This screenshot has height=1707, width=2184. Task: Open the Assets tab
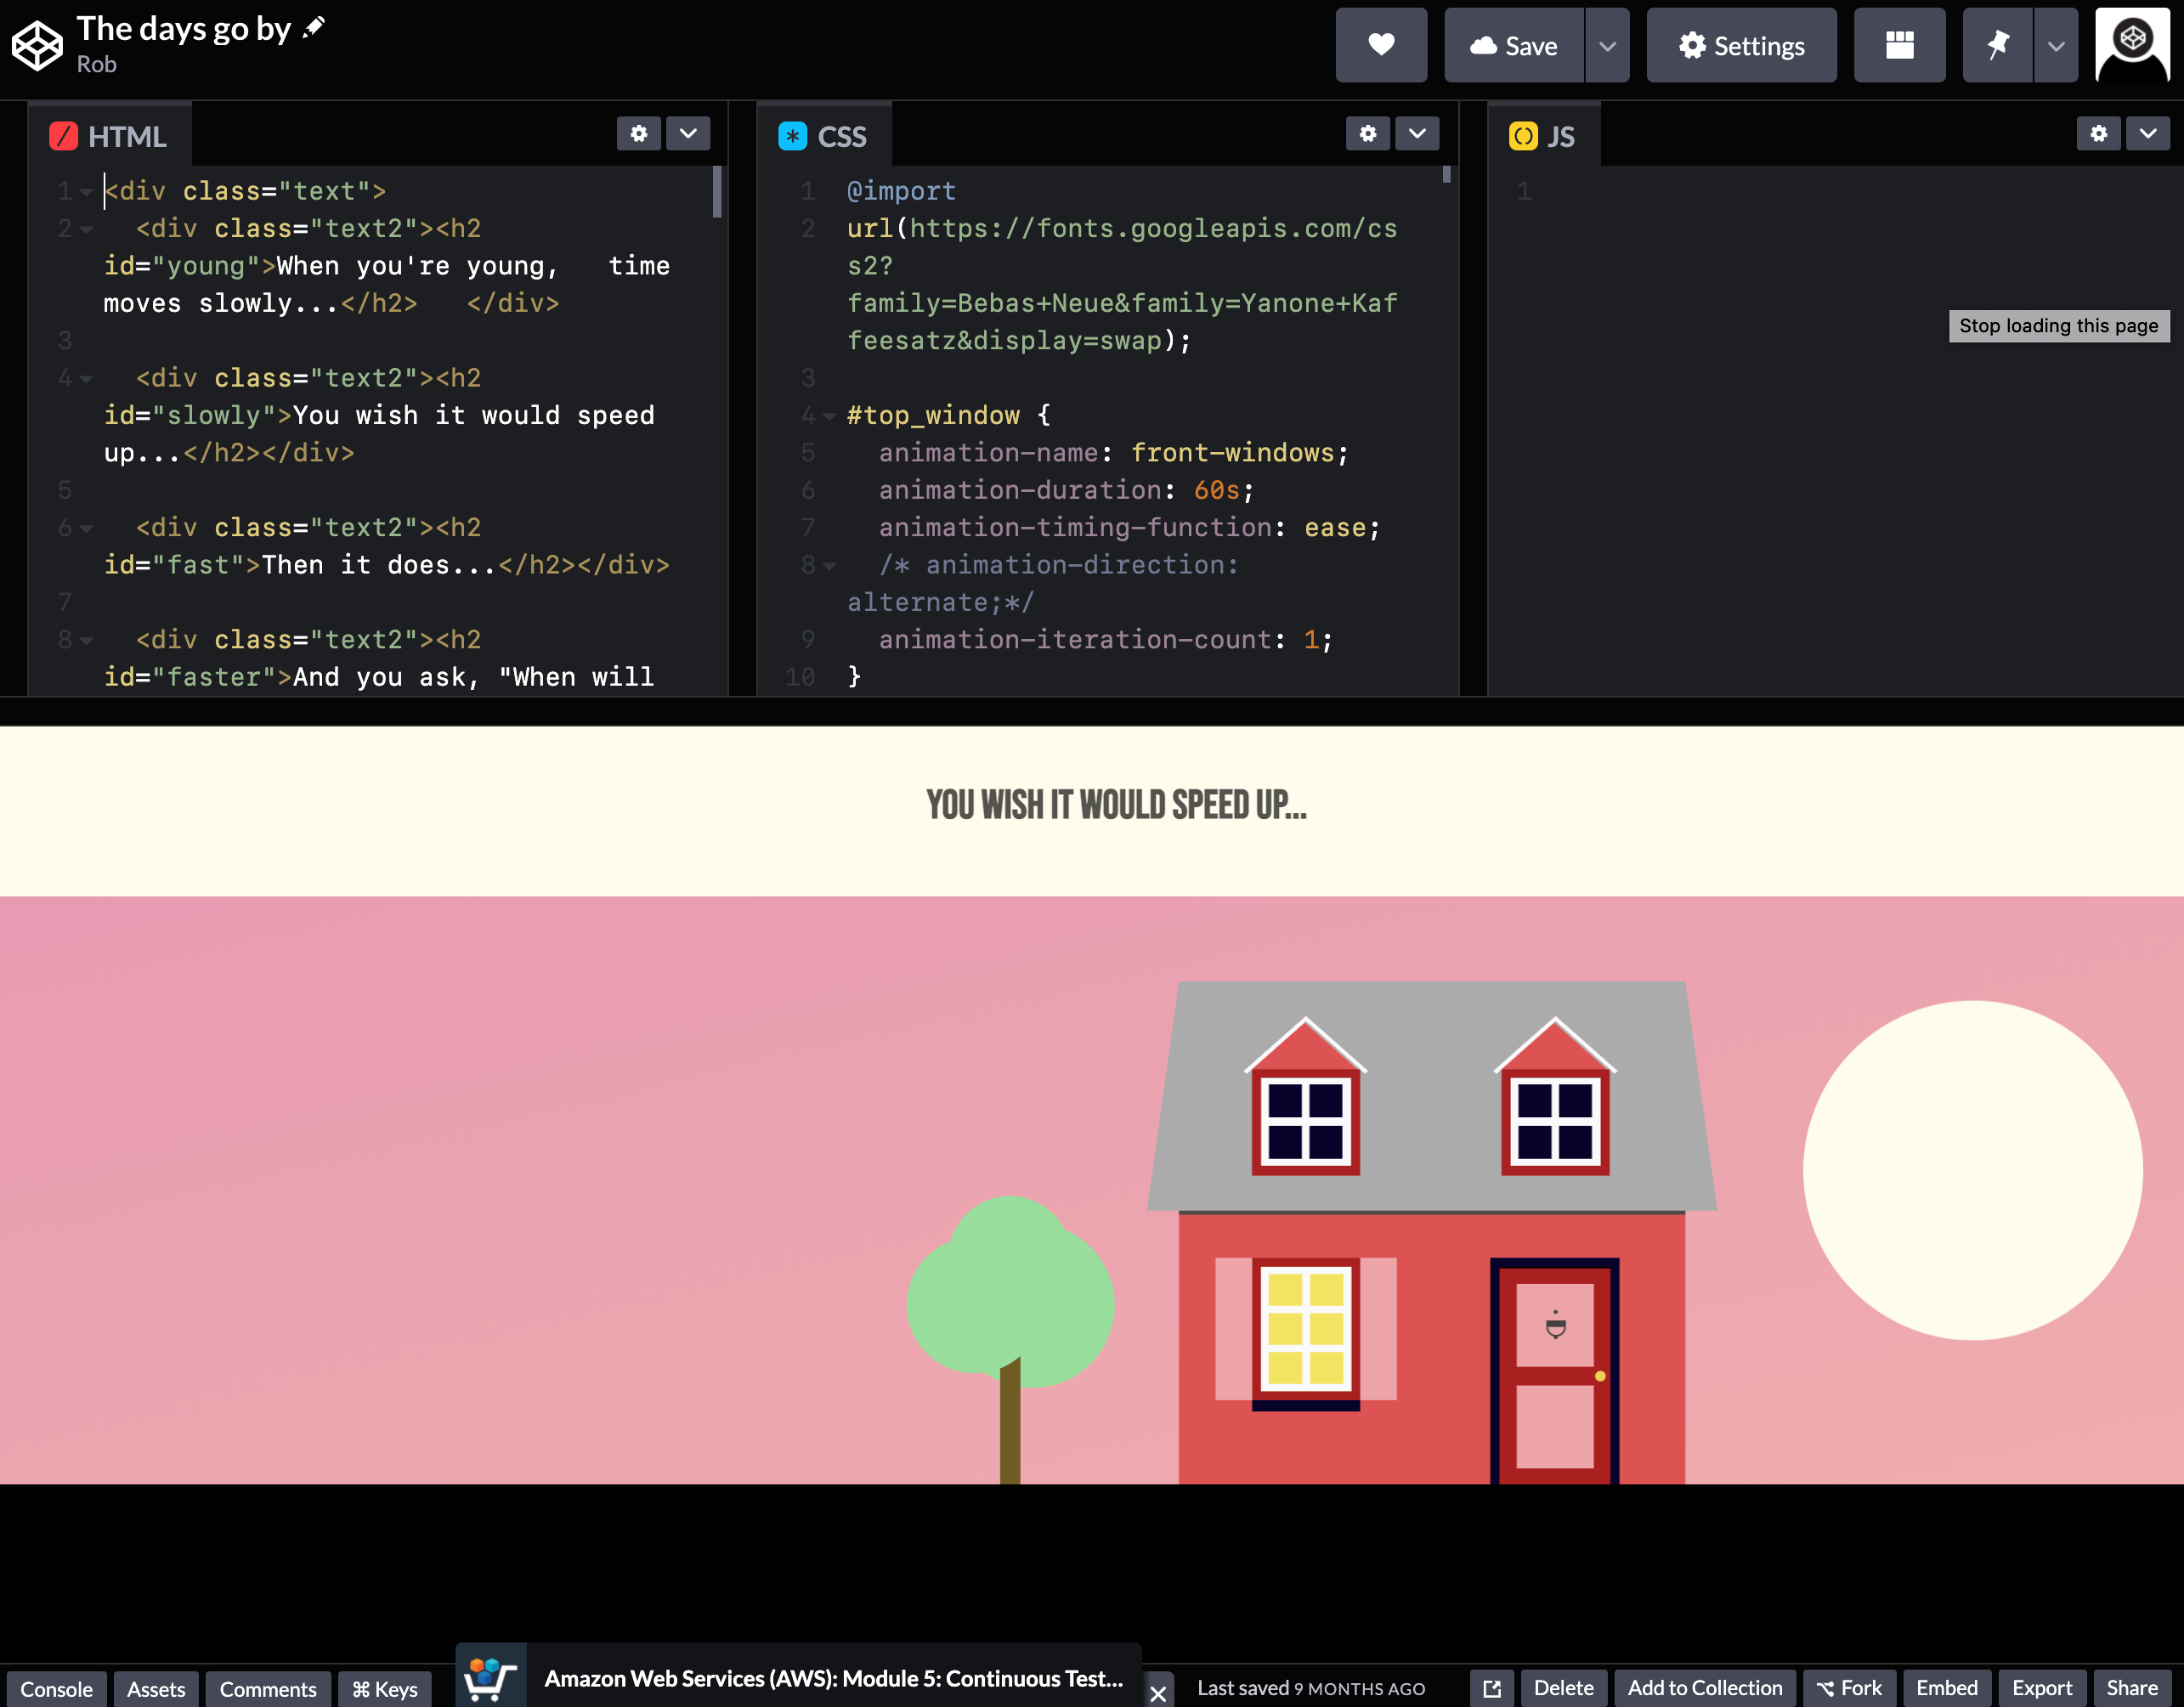[156, 1688]
